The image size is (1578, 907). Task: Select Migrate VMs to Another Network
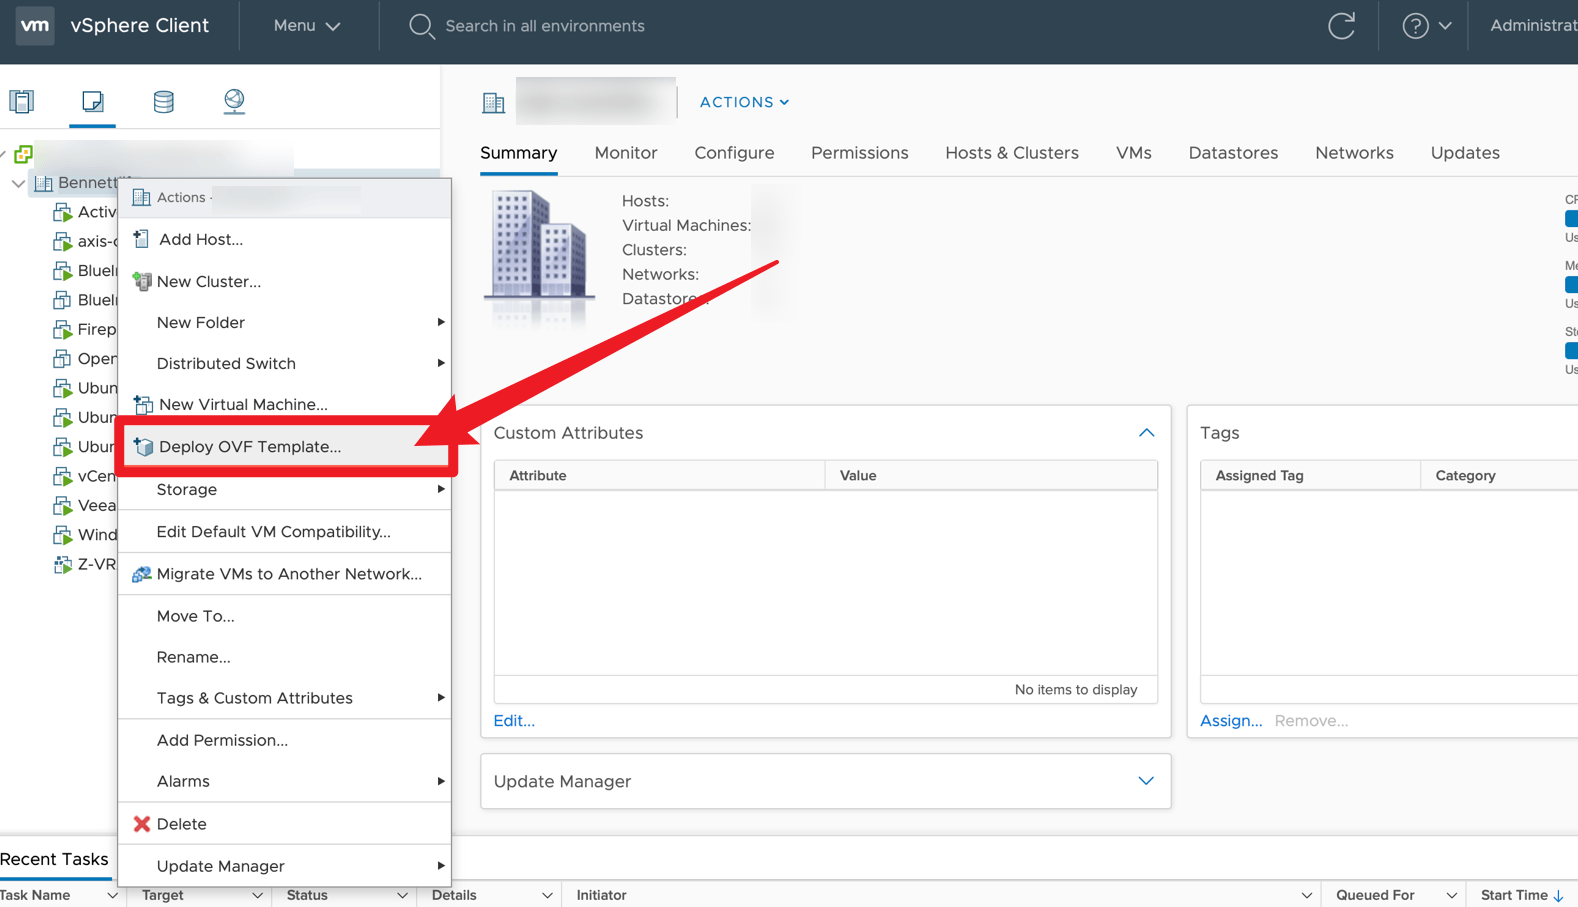point(285,574)
